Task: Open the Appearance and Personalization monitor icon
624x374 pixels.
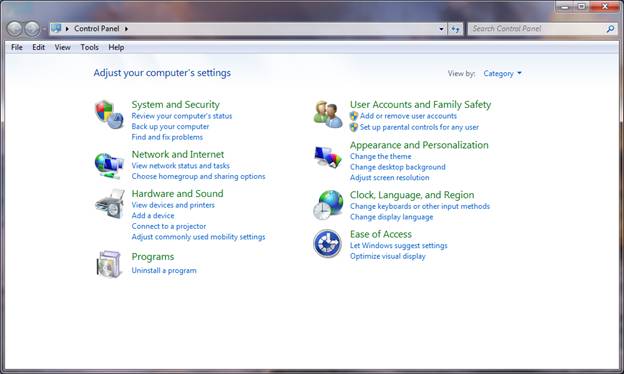Action: point(328,157)
